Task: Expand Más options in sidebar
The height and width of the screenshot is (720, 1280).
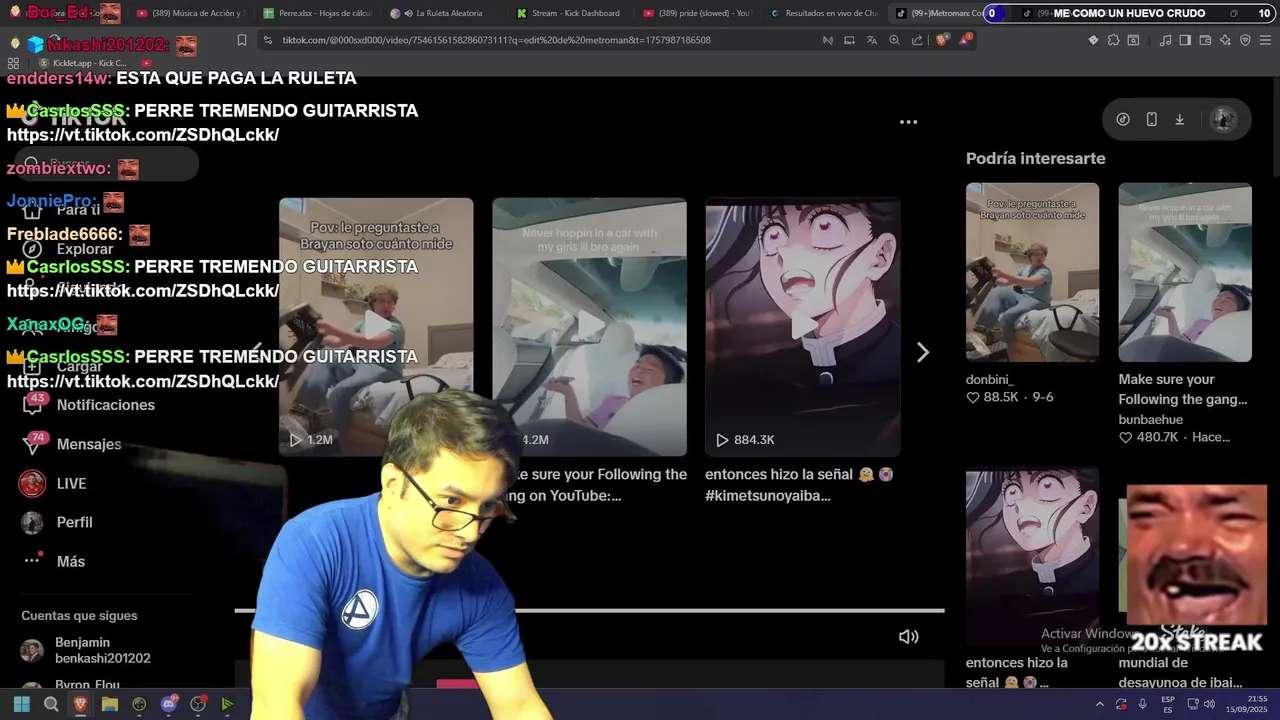Action: tap(55, 561)
